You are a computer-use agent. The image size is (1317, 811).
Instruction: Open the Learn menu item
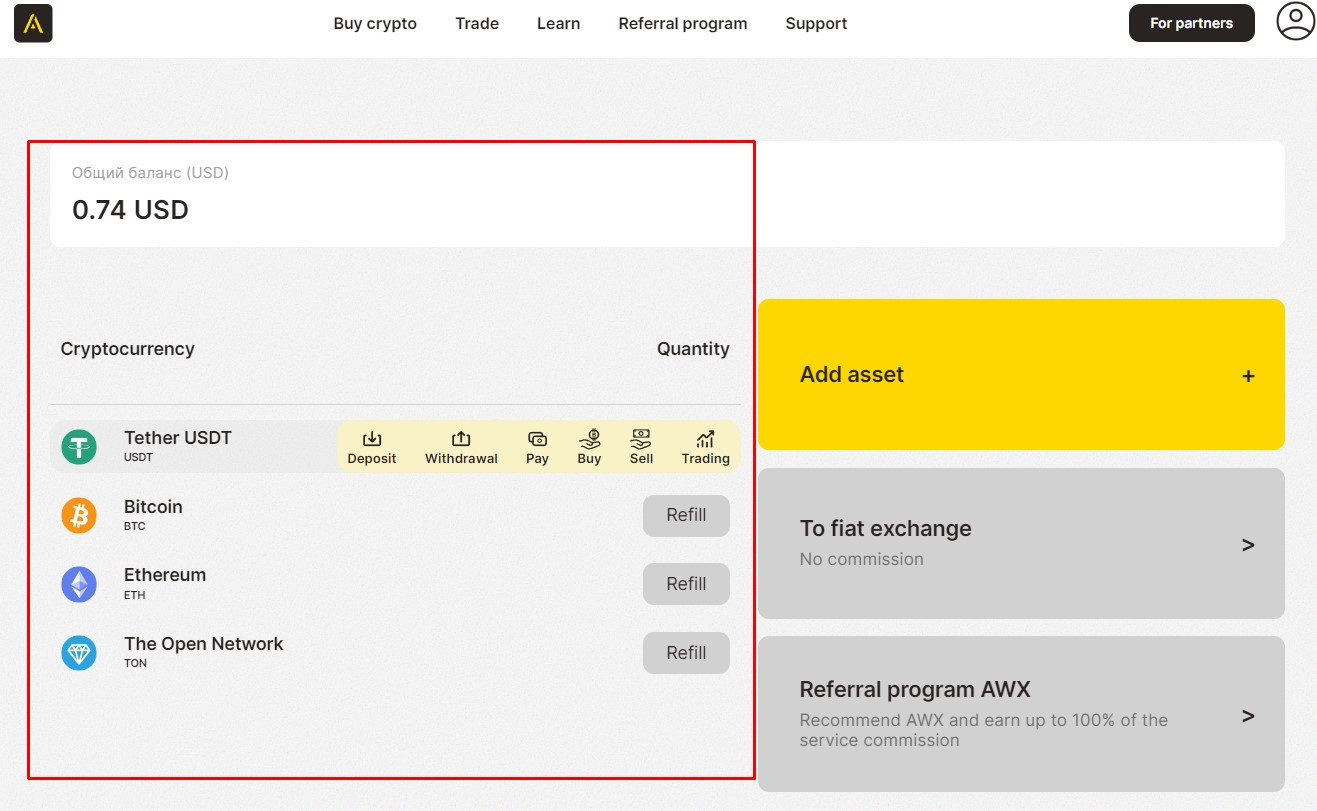(x=558, y=23)
